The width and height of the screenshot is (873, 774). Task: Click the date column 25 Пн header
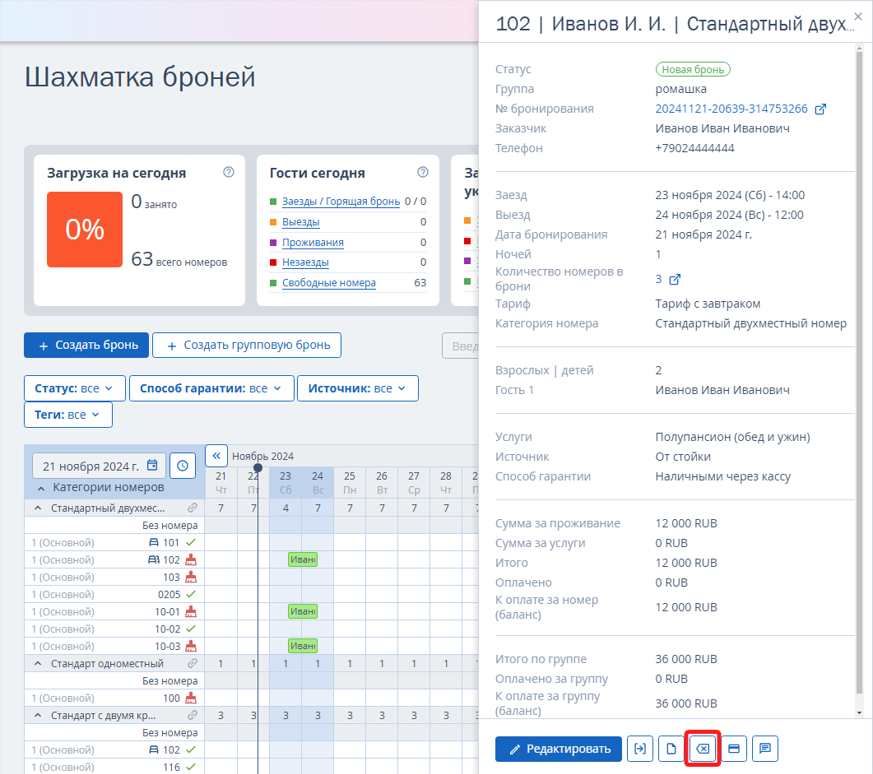(350, 483)
